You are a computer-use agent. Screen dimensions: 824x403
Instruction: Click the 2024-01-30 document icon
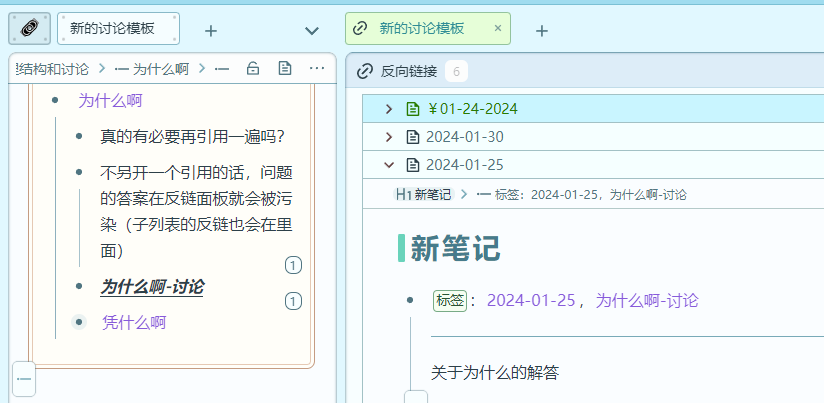[414, 137]
